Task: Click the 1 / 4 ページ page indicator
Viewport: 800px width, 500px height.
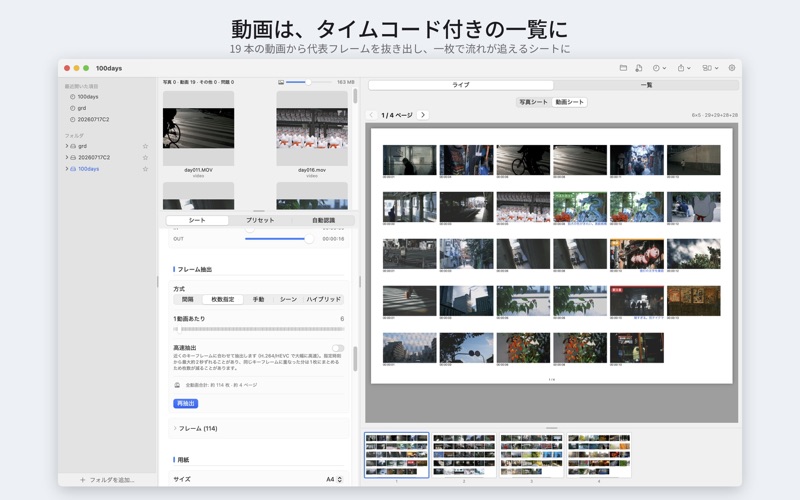Action: (396, 115)
